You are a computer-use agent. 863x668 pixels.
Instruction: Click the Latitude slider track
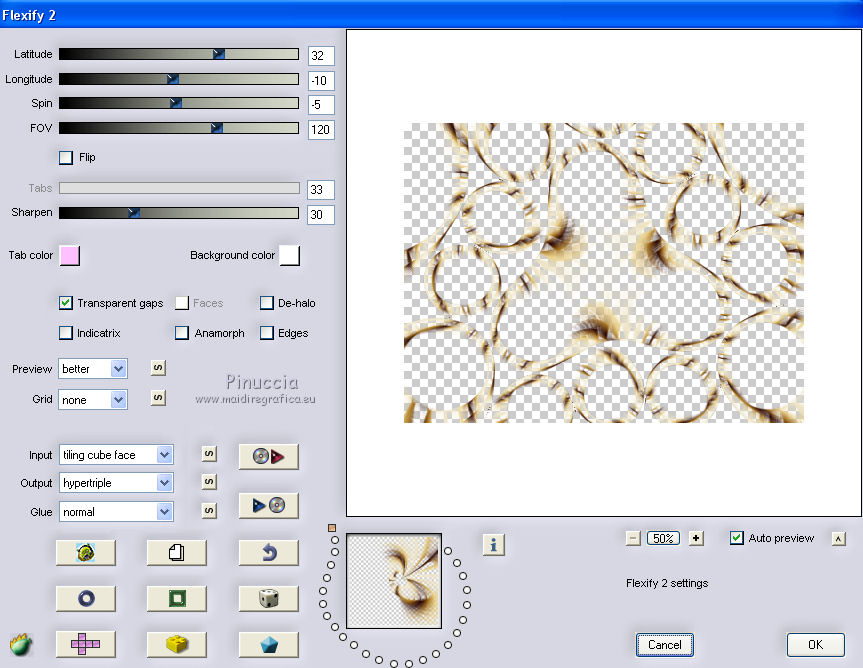[x=179, y=54]
